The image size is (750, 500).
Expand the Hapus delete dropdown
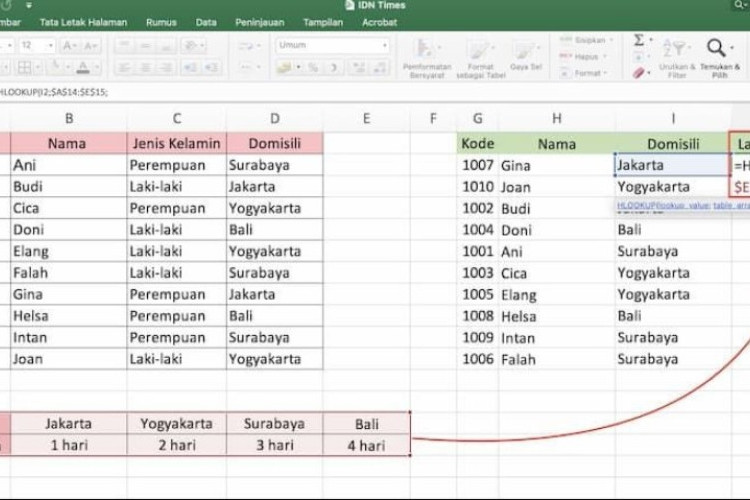tap(605, 57)
